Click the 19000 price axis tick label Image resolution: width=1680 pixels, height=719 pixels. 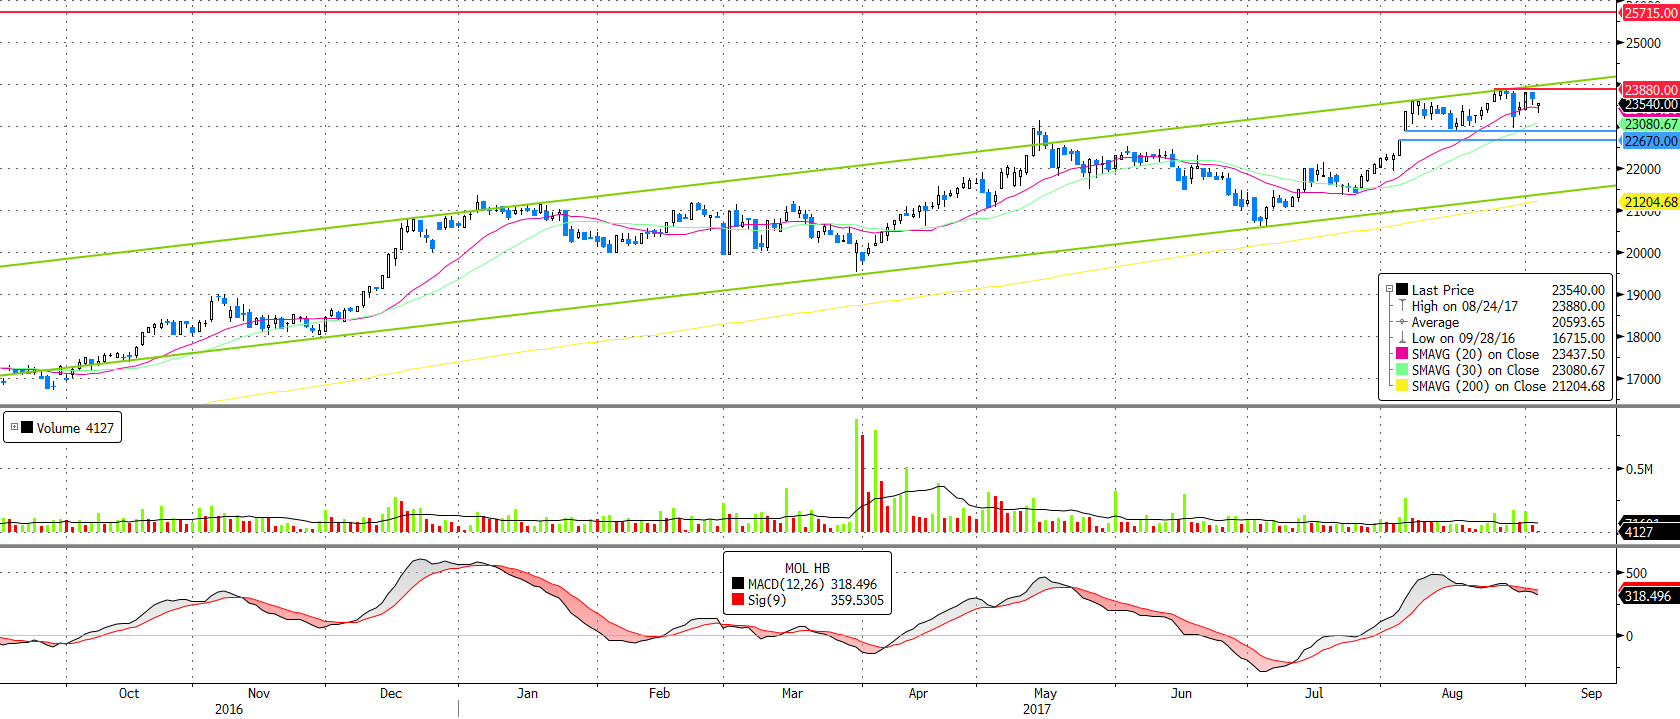click(x=1643, y=295)
